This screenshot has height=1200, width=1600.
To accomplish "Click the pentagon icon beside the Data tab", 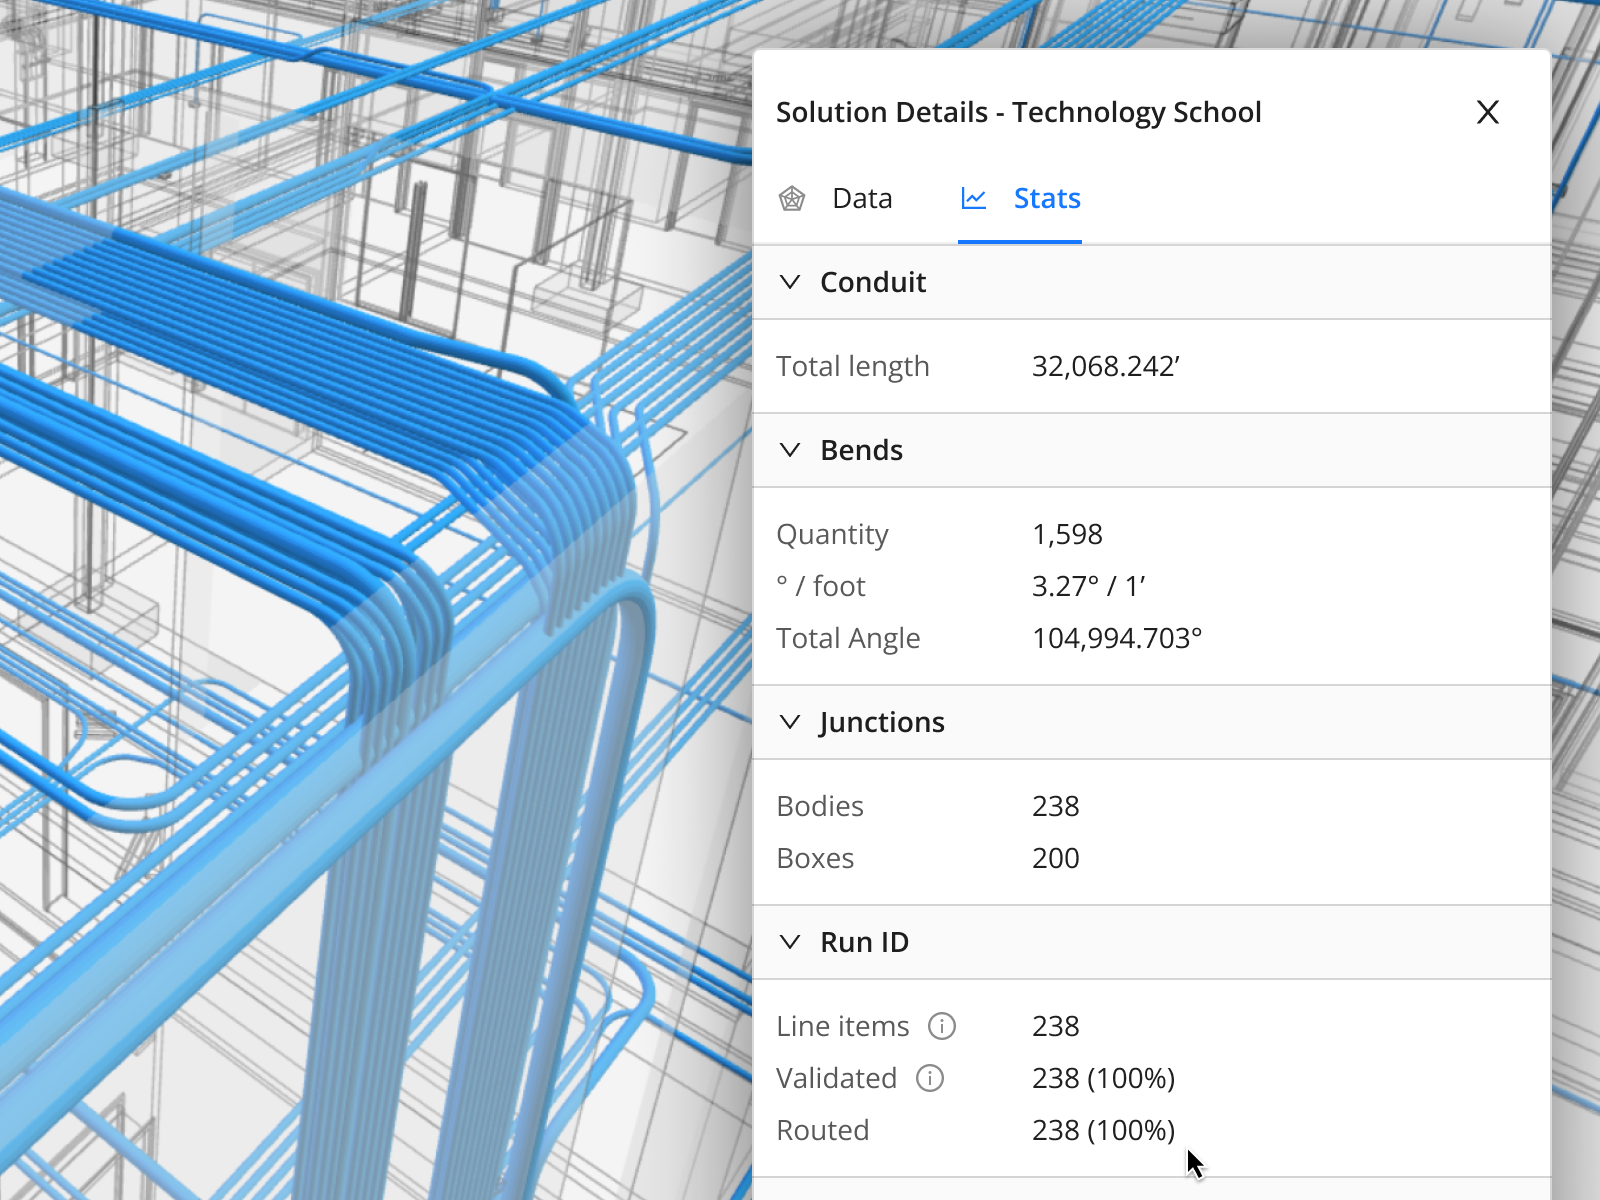I will [793, 198].
